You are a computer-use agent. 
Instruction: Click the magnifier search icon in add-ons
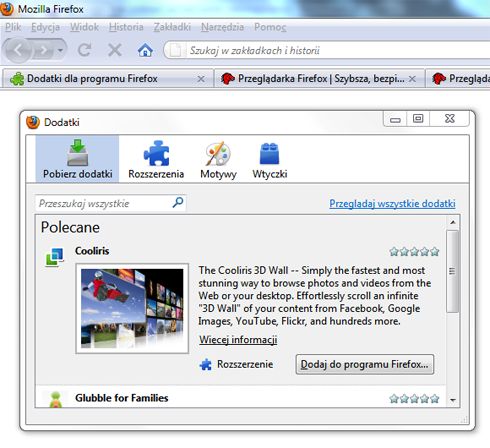pyautogui.click(x=178, y=202)
